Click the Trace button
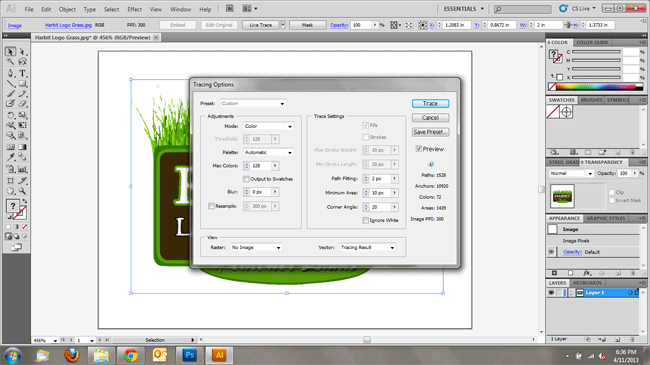This screenshot has height=365, width=650. [430, 103]
